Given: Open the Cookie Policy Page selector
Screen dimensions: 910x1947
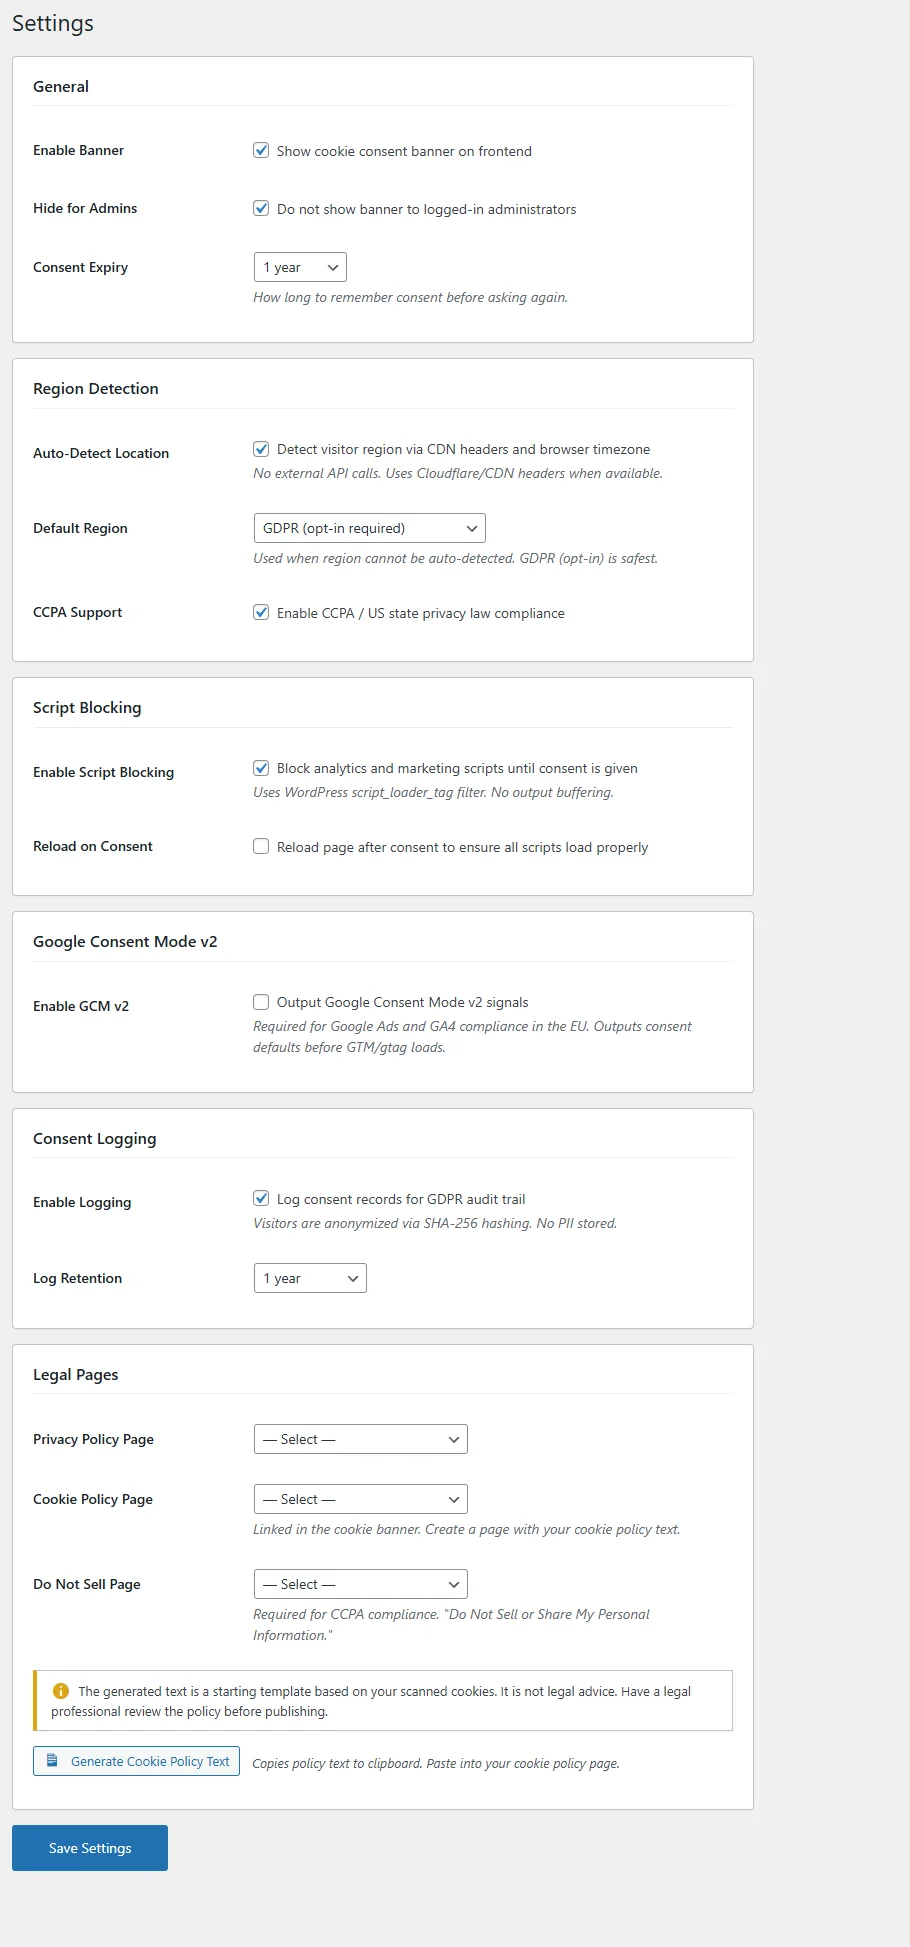Looking at the screenshot, I should point(360,1498).
